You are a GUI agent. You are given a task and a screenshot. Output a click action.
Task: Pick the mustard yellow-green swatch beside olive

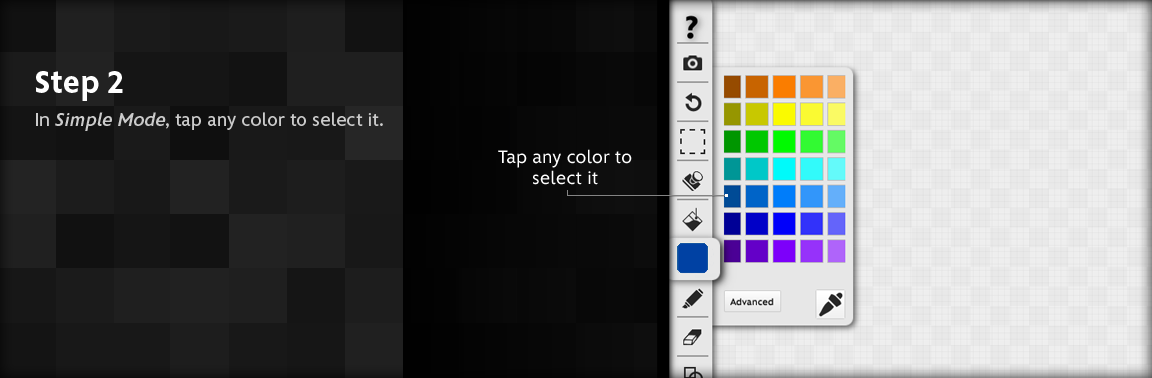(757, 114)
